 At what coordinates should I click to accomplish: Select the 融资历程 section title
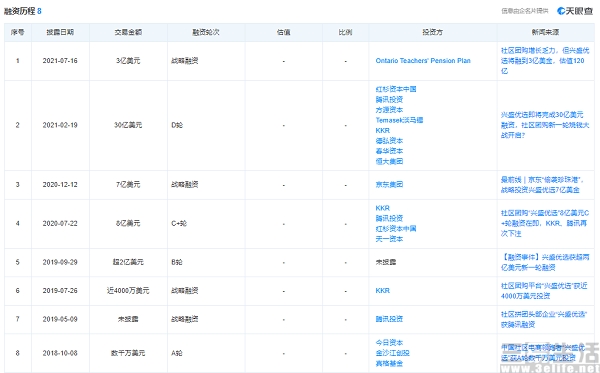click(x=19, y=11)
